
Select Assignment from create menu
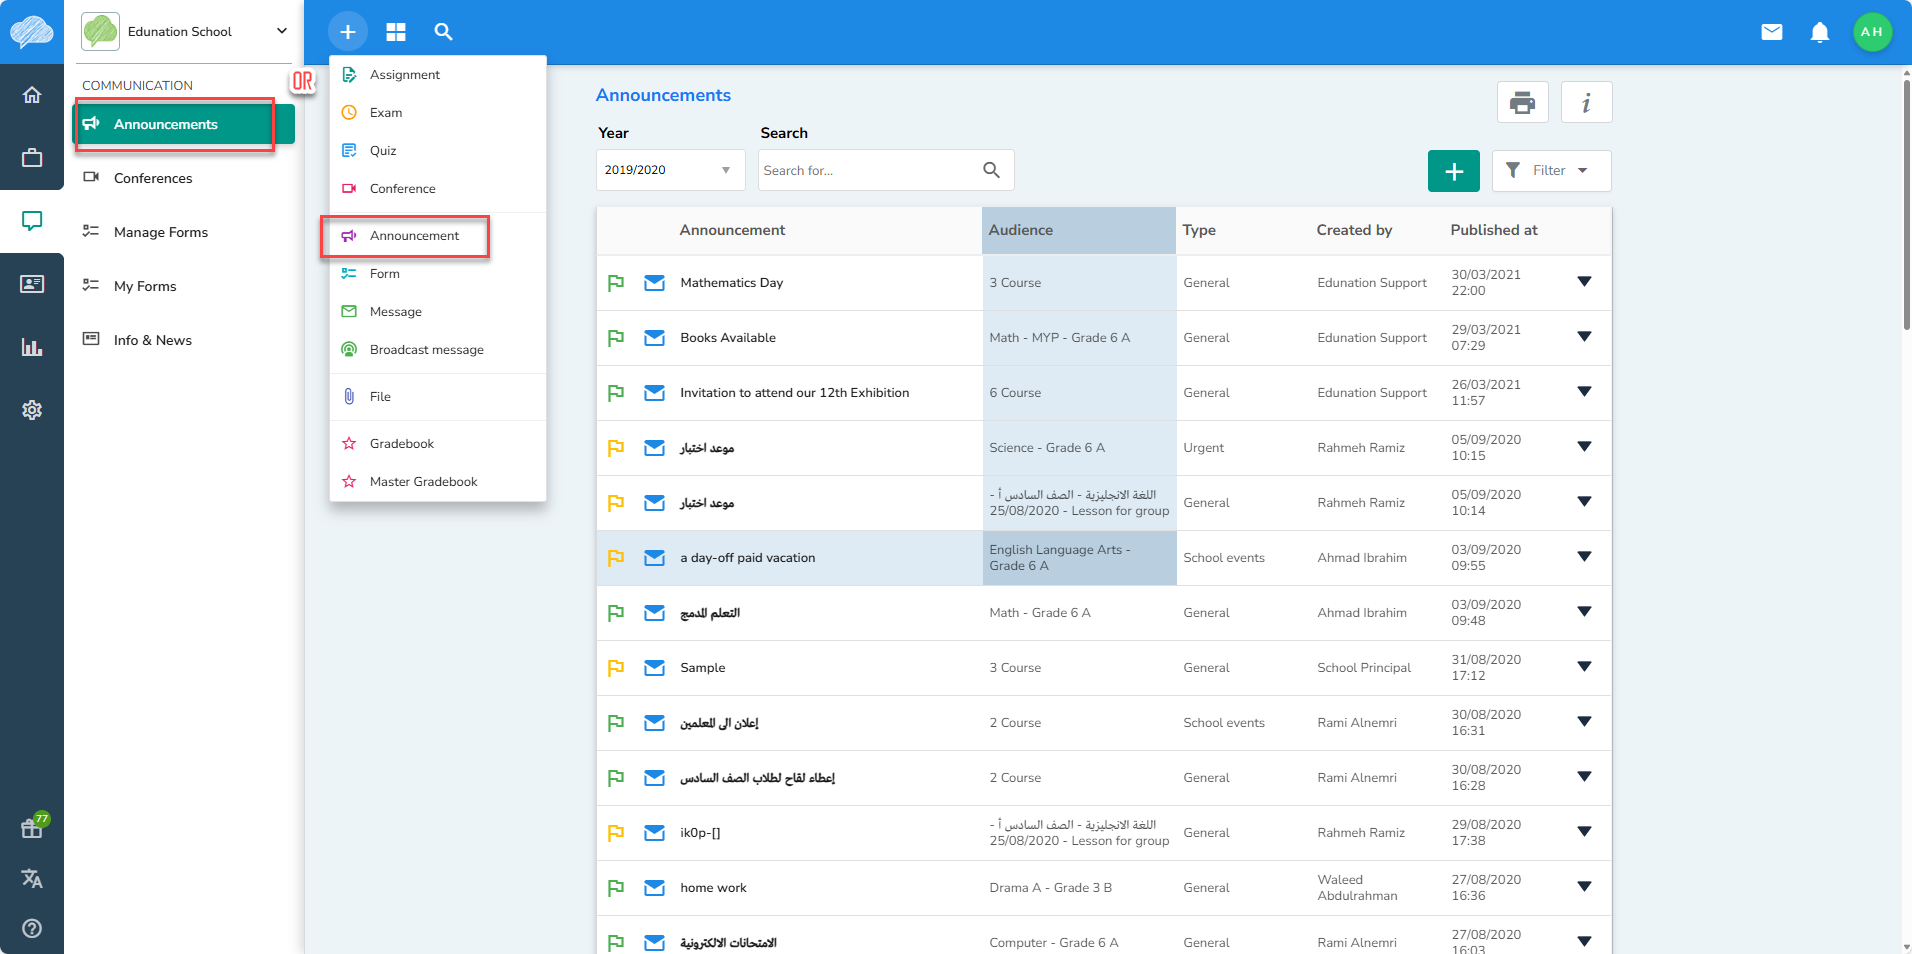[437, 75]
